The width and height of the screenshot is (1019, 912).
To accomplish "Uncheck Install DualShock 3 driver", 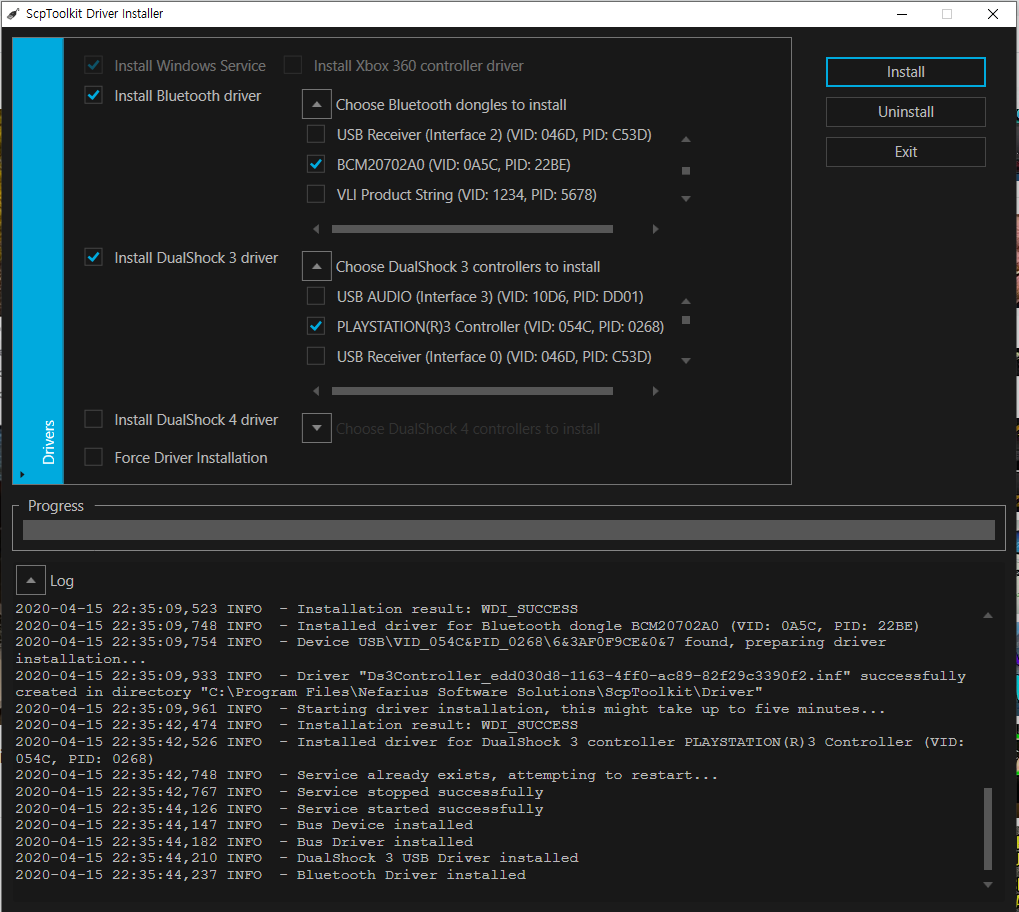I will tap(94, 257).
